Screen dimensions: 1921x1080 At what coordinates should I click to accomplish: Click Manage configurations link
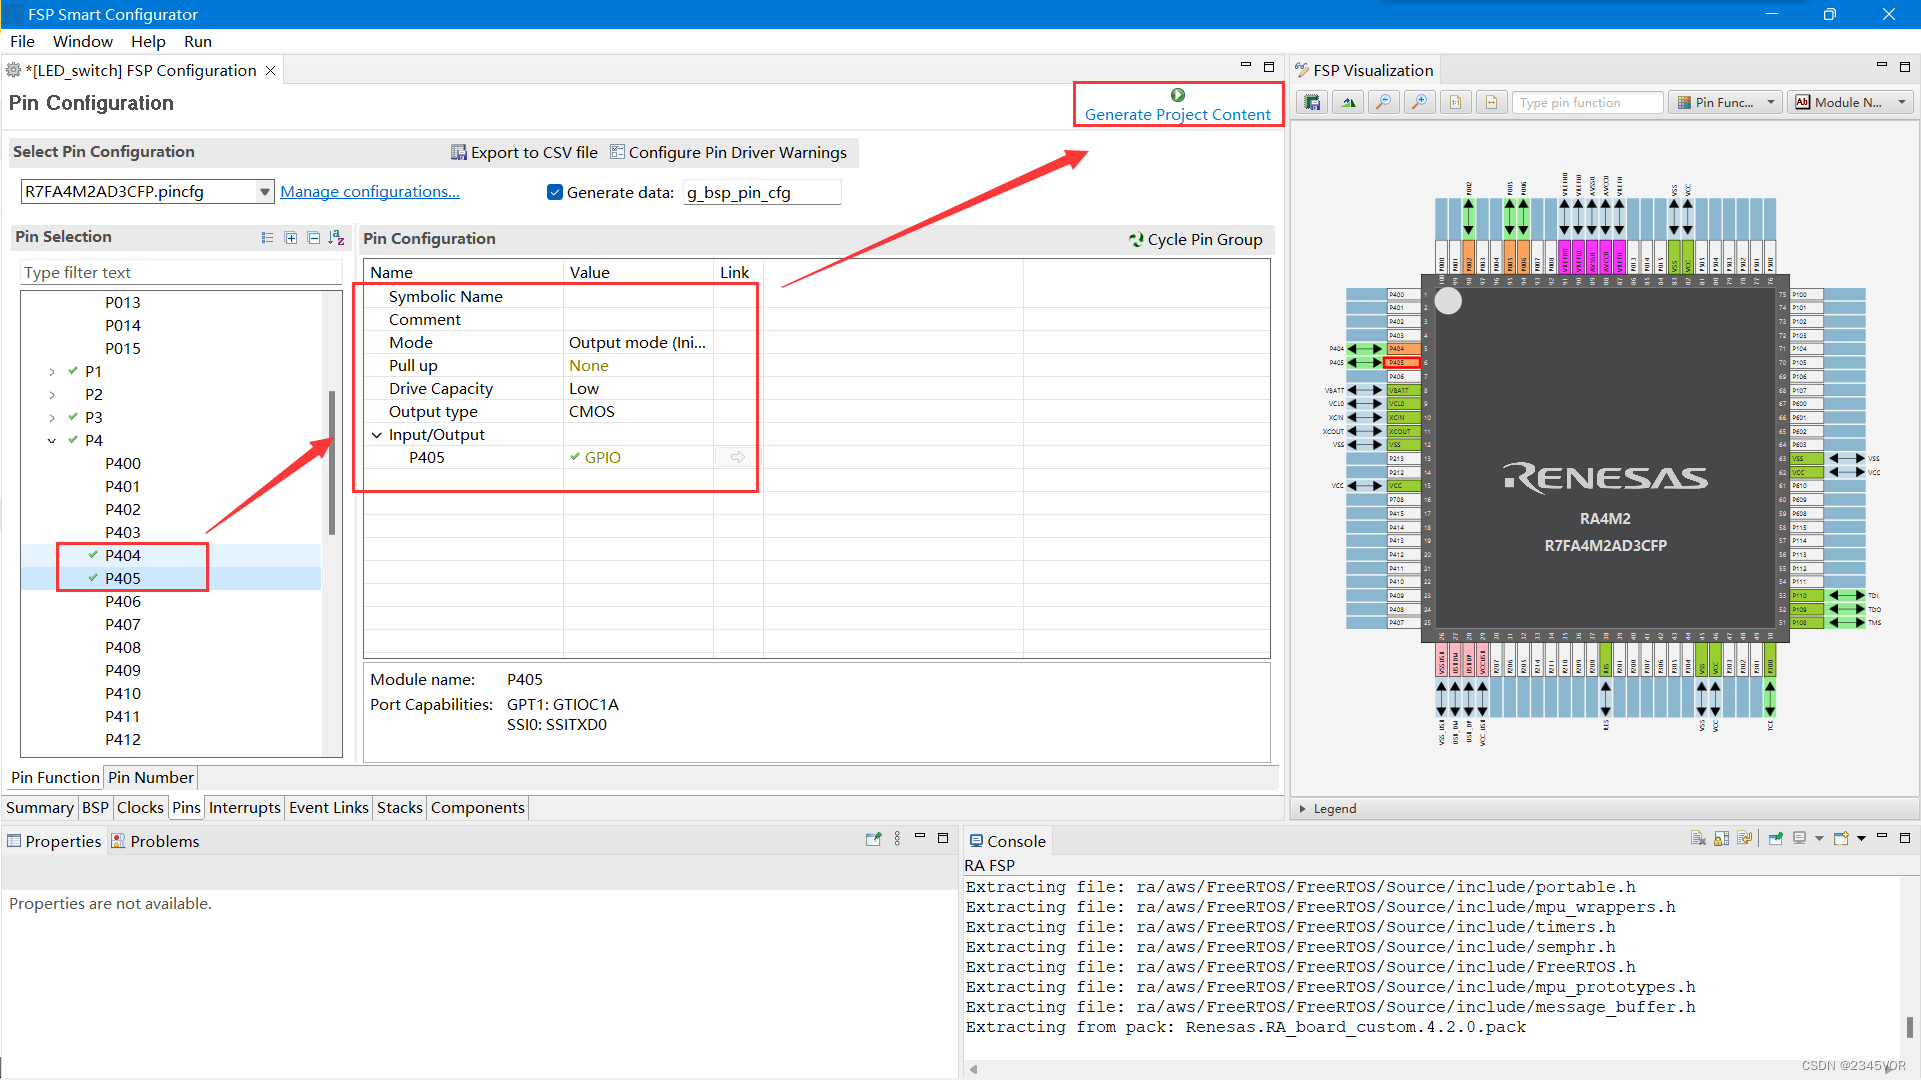pyautogui.click(x=369, y=192)
